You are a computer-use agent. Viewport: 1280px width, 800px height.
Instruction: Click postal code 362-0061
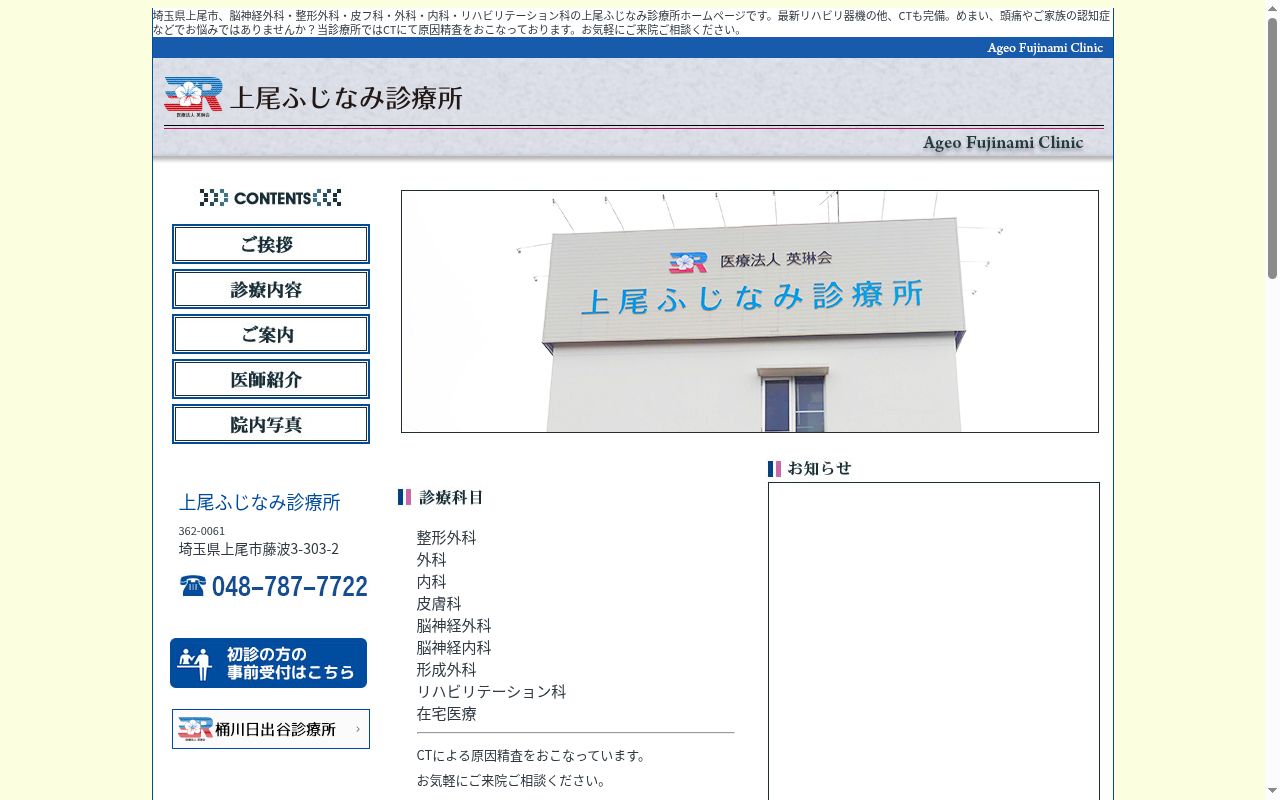pos(202,531)
